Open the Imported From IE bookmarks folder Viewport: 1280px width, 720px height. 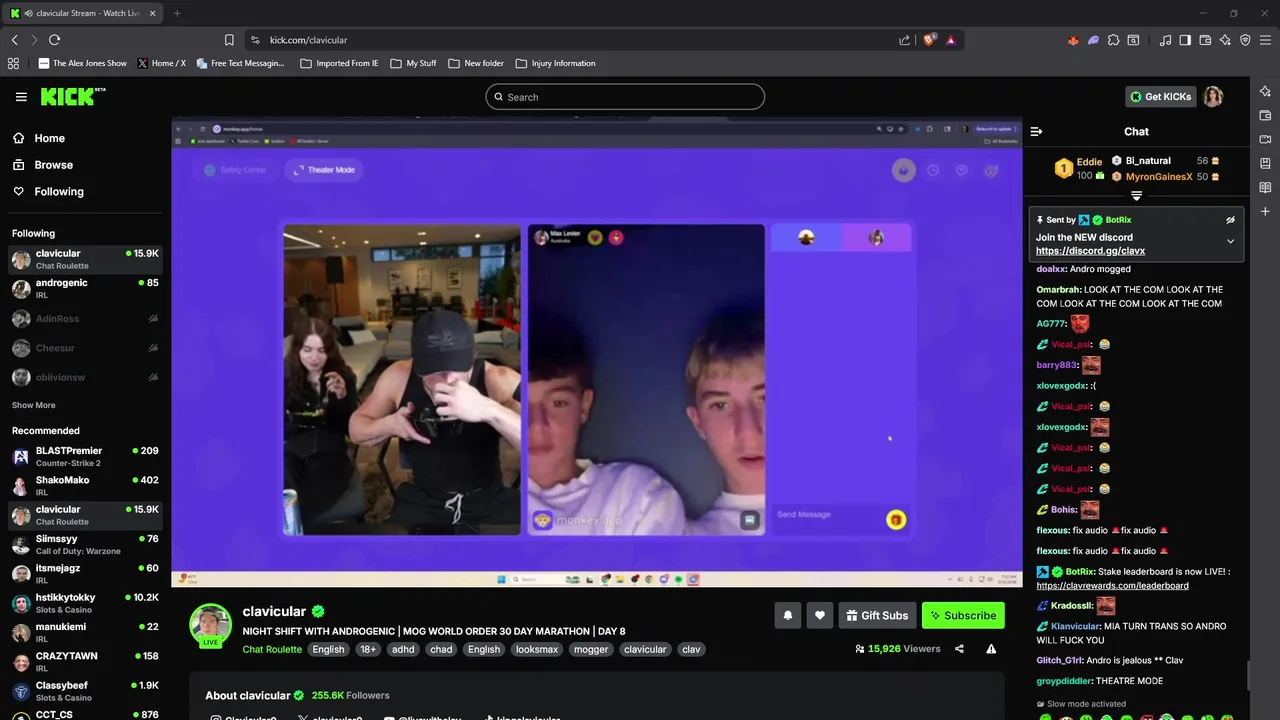(339, 63)
